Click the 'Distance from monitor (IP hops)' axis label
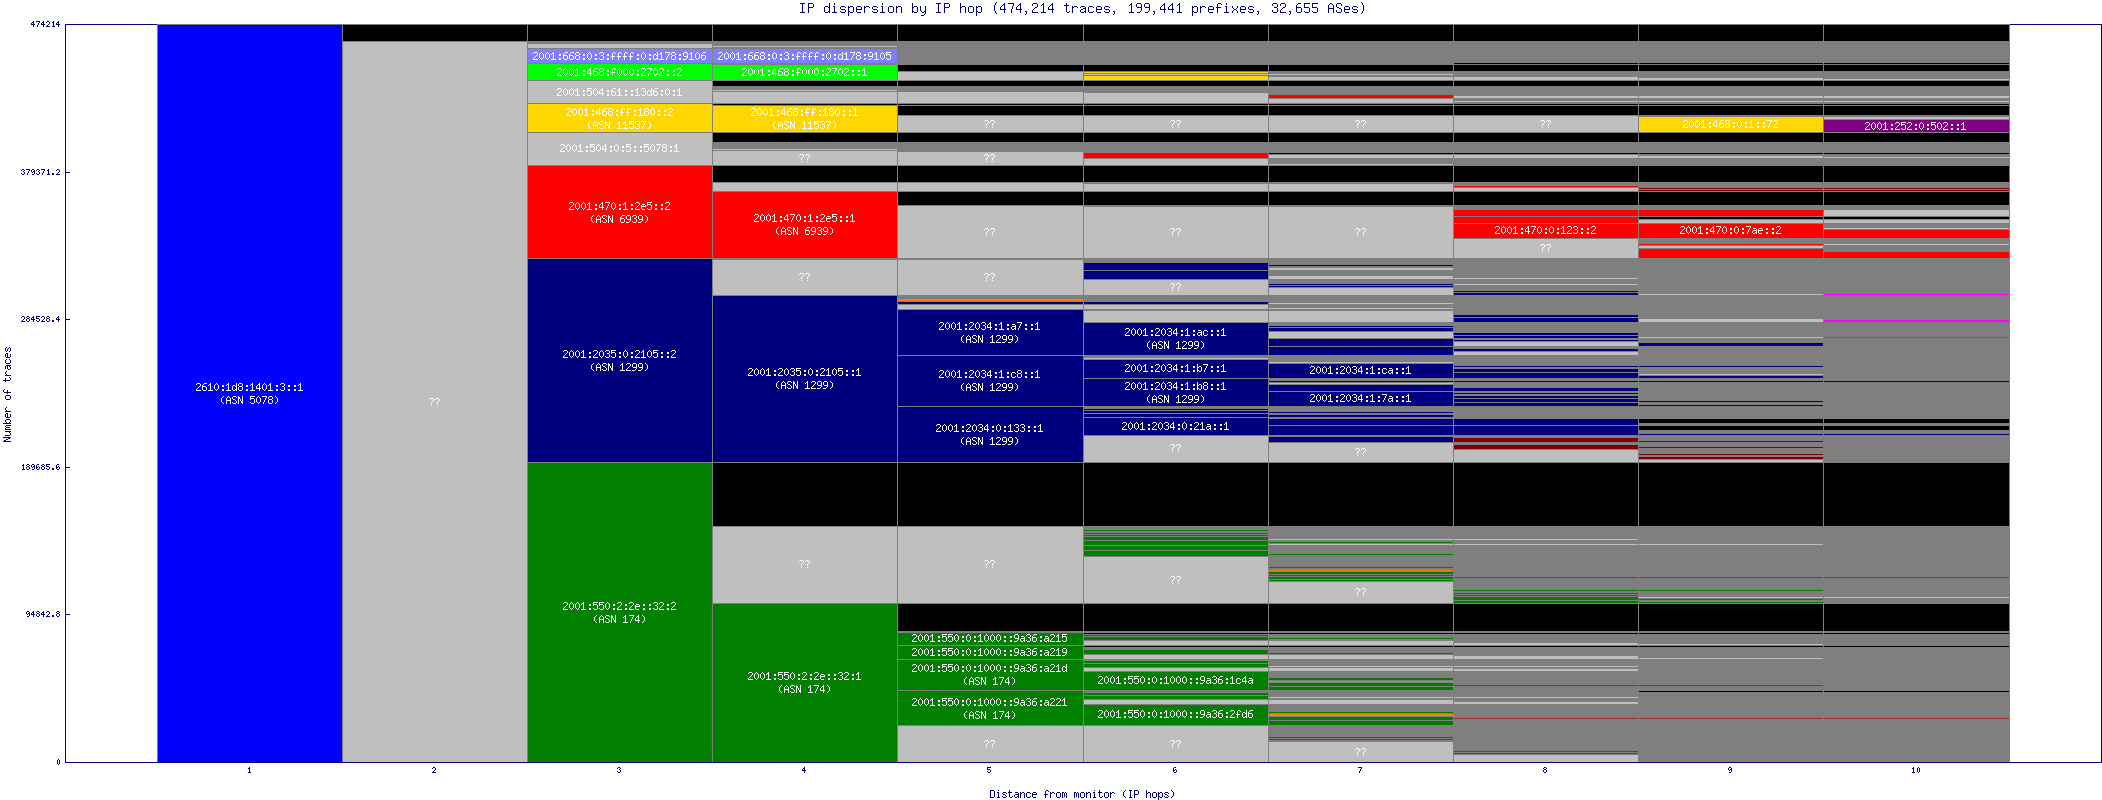Viewport: 2102px width, 800px height. coord(1082,794)
